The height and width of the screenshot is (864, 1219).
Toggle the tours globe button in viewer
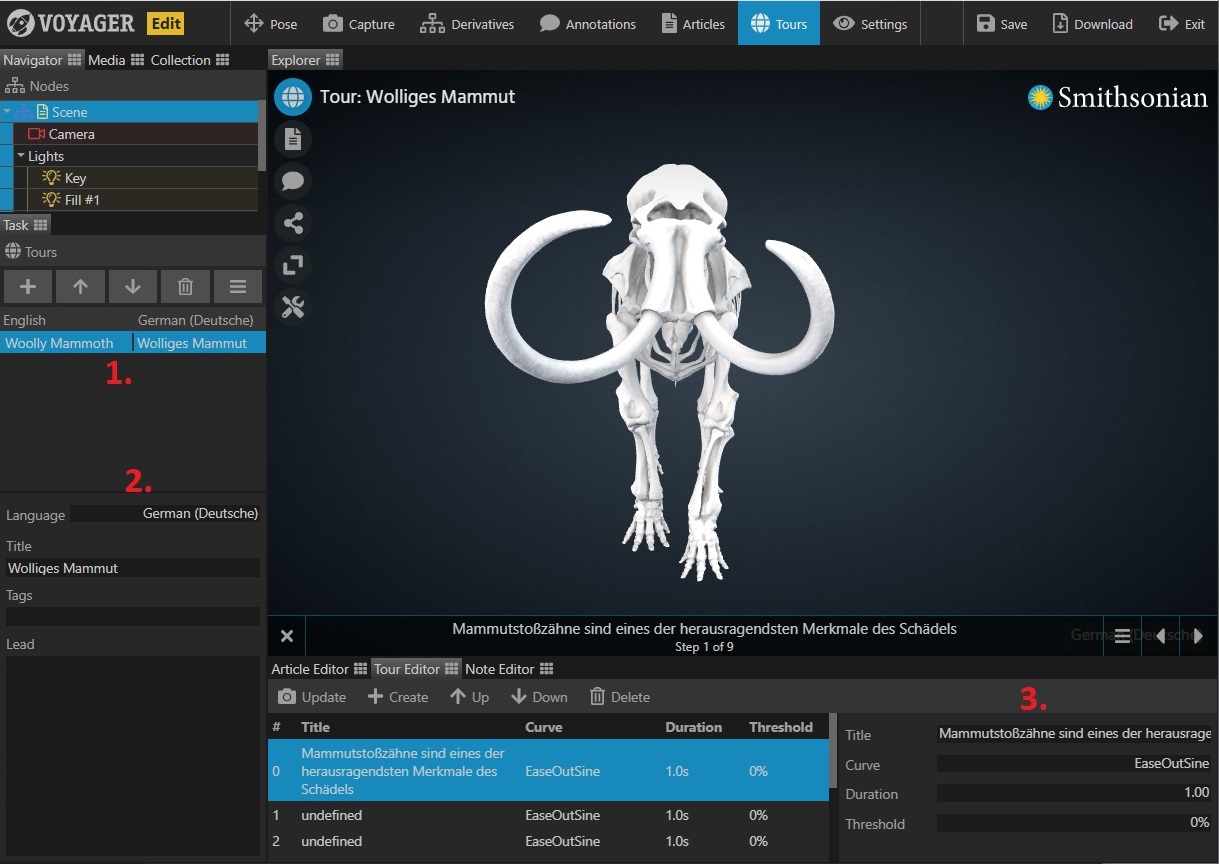[x=293, y=97]
